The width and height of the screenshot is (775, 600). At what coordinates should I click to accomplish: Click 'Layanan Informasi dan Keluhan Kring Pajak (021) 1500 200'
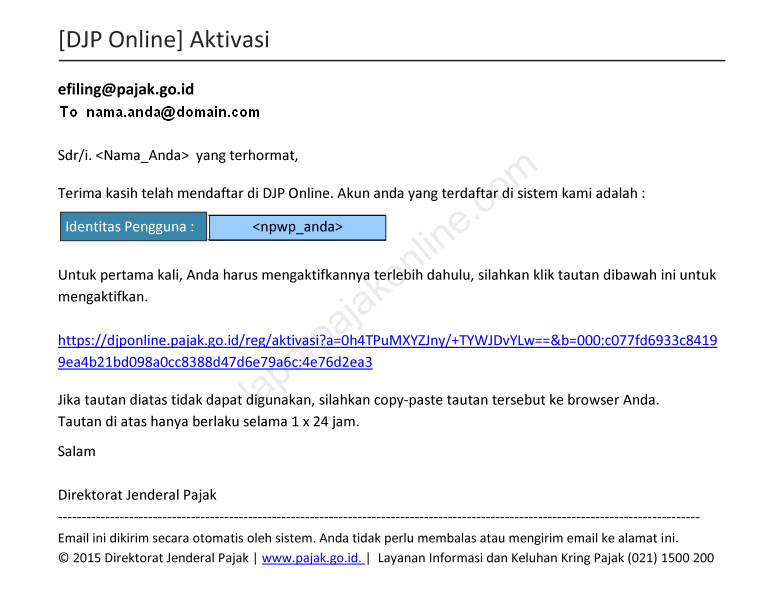[x=546, y=558]
